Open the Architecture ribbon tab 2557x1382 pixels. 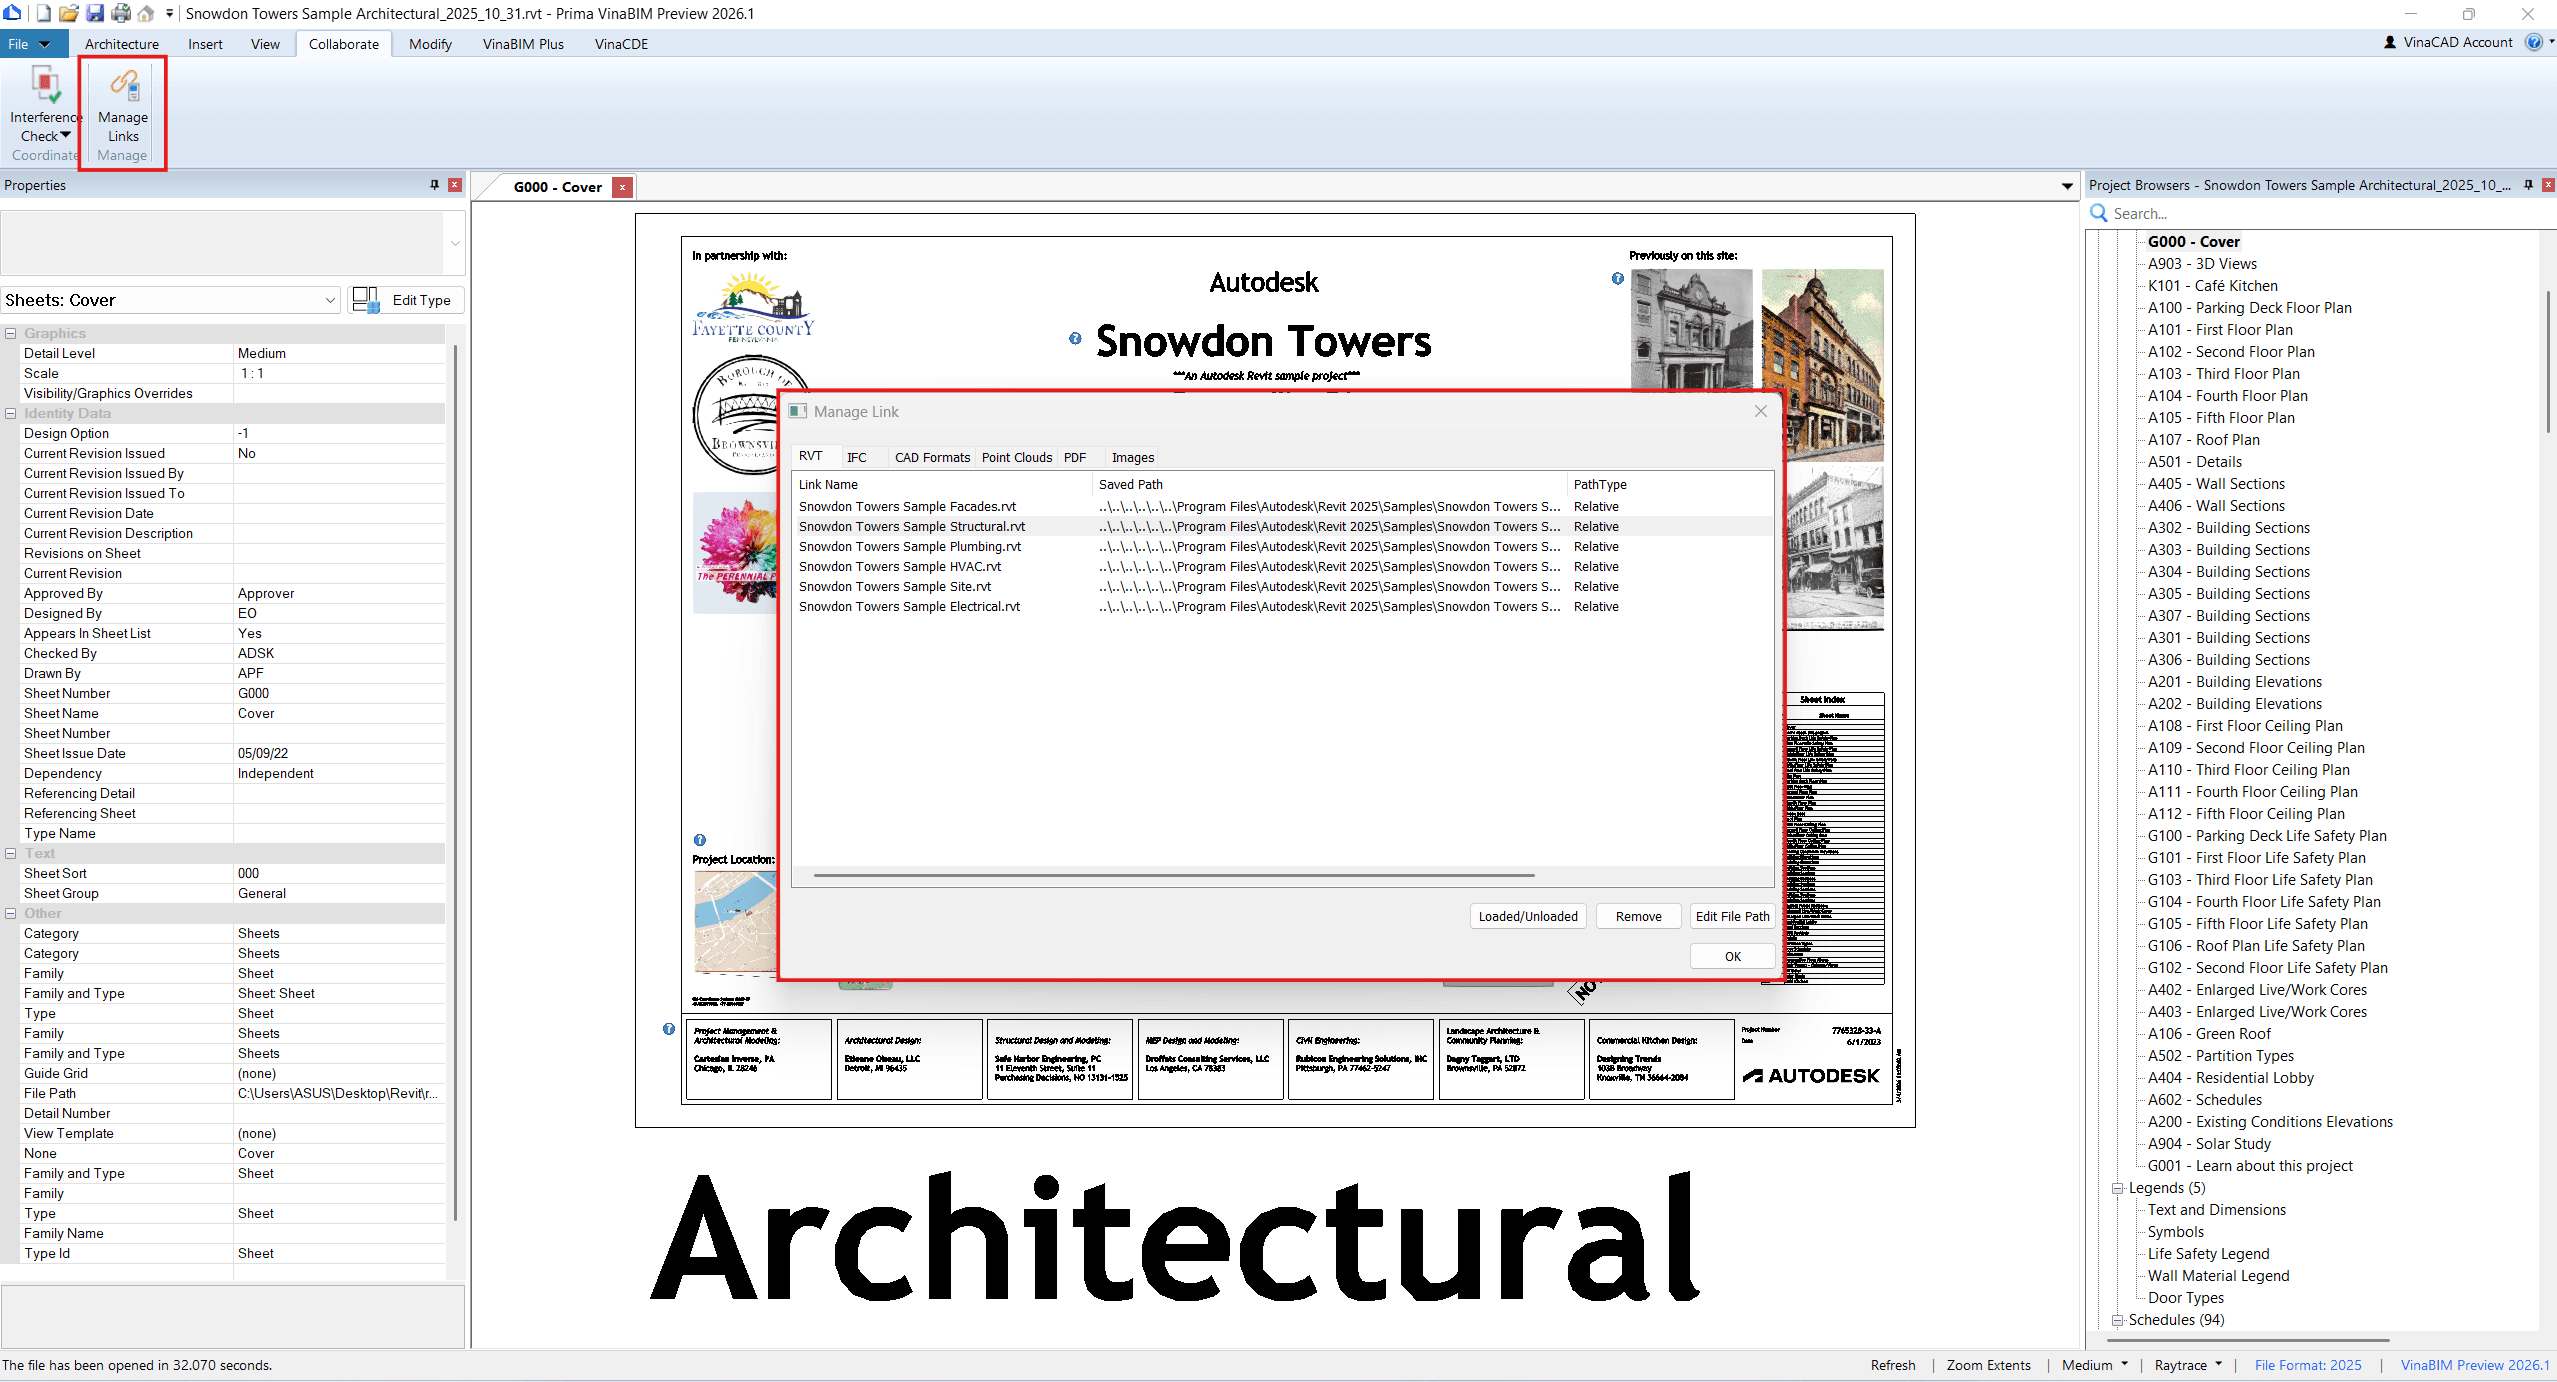pos(121,44)
